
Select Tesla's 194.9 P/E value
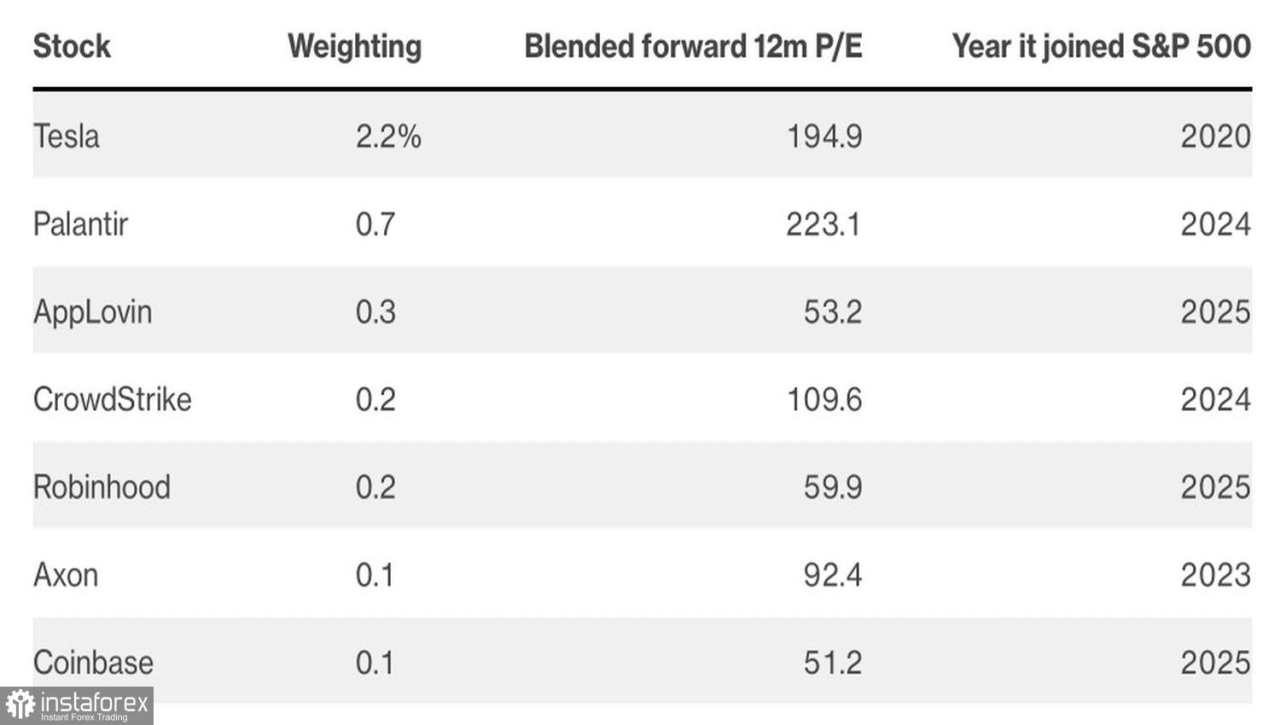pyautogui.click(x=822, y=135)
